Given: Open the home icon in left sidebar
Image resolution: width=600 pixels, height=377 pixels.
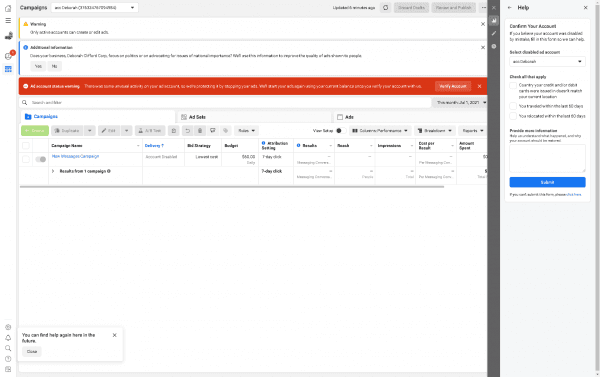Looking at the screenshot, I should (x=8, y=8).
